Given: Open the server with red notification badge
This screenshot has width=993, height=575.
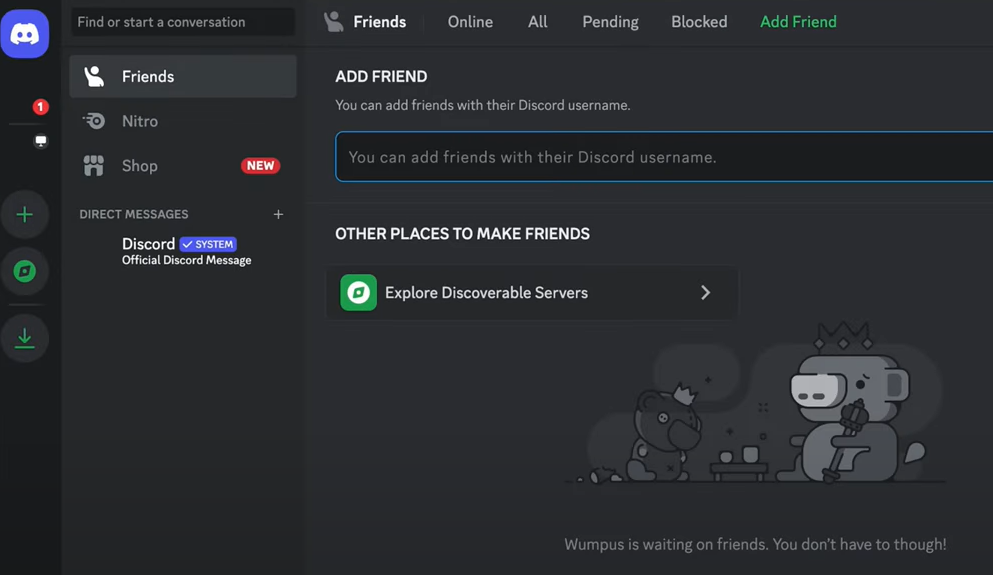Looking at the screenshot, I should click(41, 107).
